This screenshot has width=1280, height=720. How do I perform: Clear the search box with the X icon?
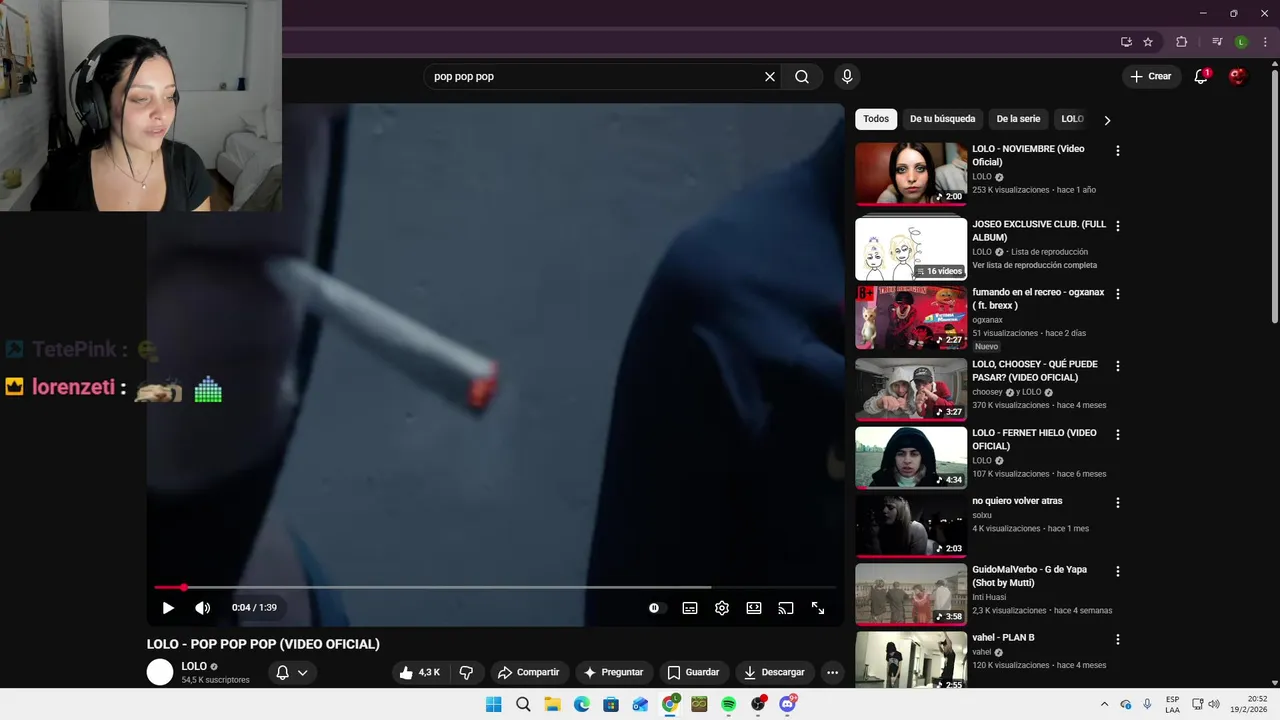tap(770, 77)
